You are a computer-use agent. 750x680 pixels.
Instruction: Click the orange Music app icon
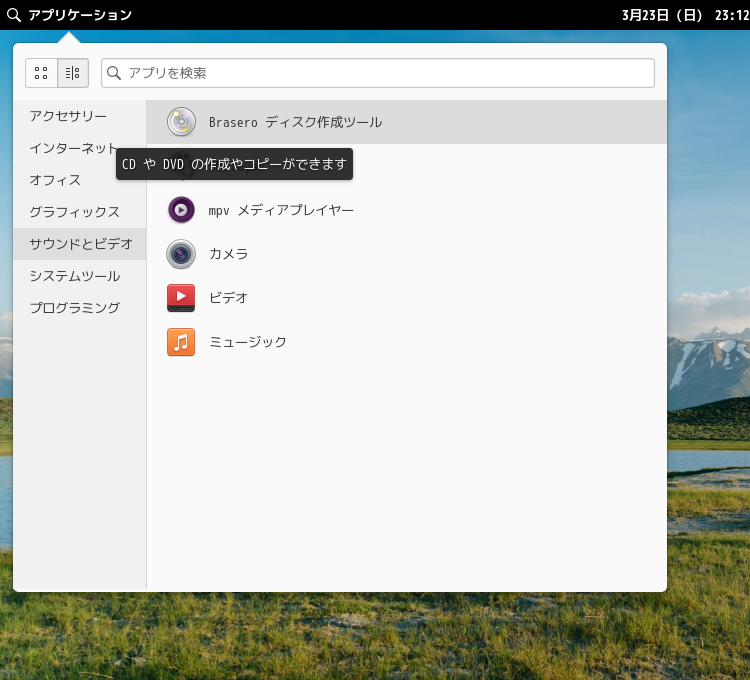(x=181, y=341)
